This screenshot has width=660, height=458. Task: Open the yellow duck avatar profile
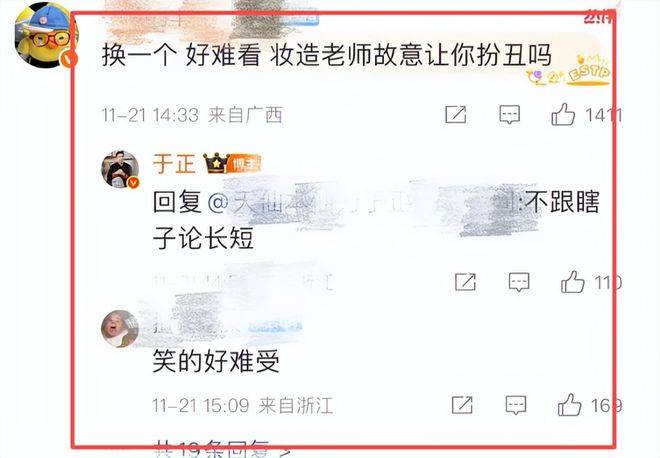(44, 35)
